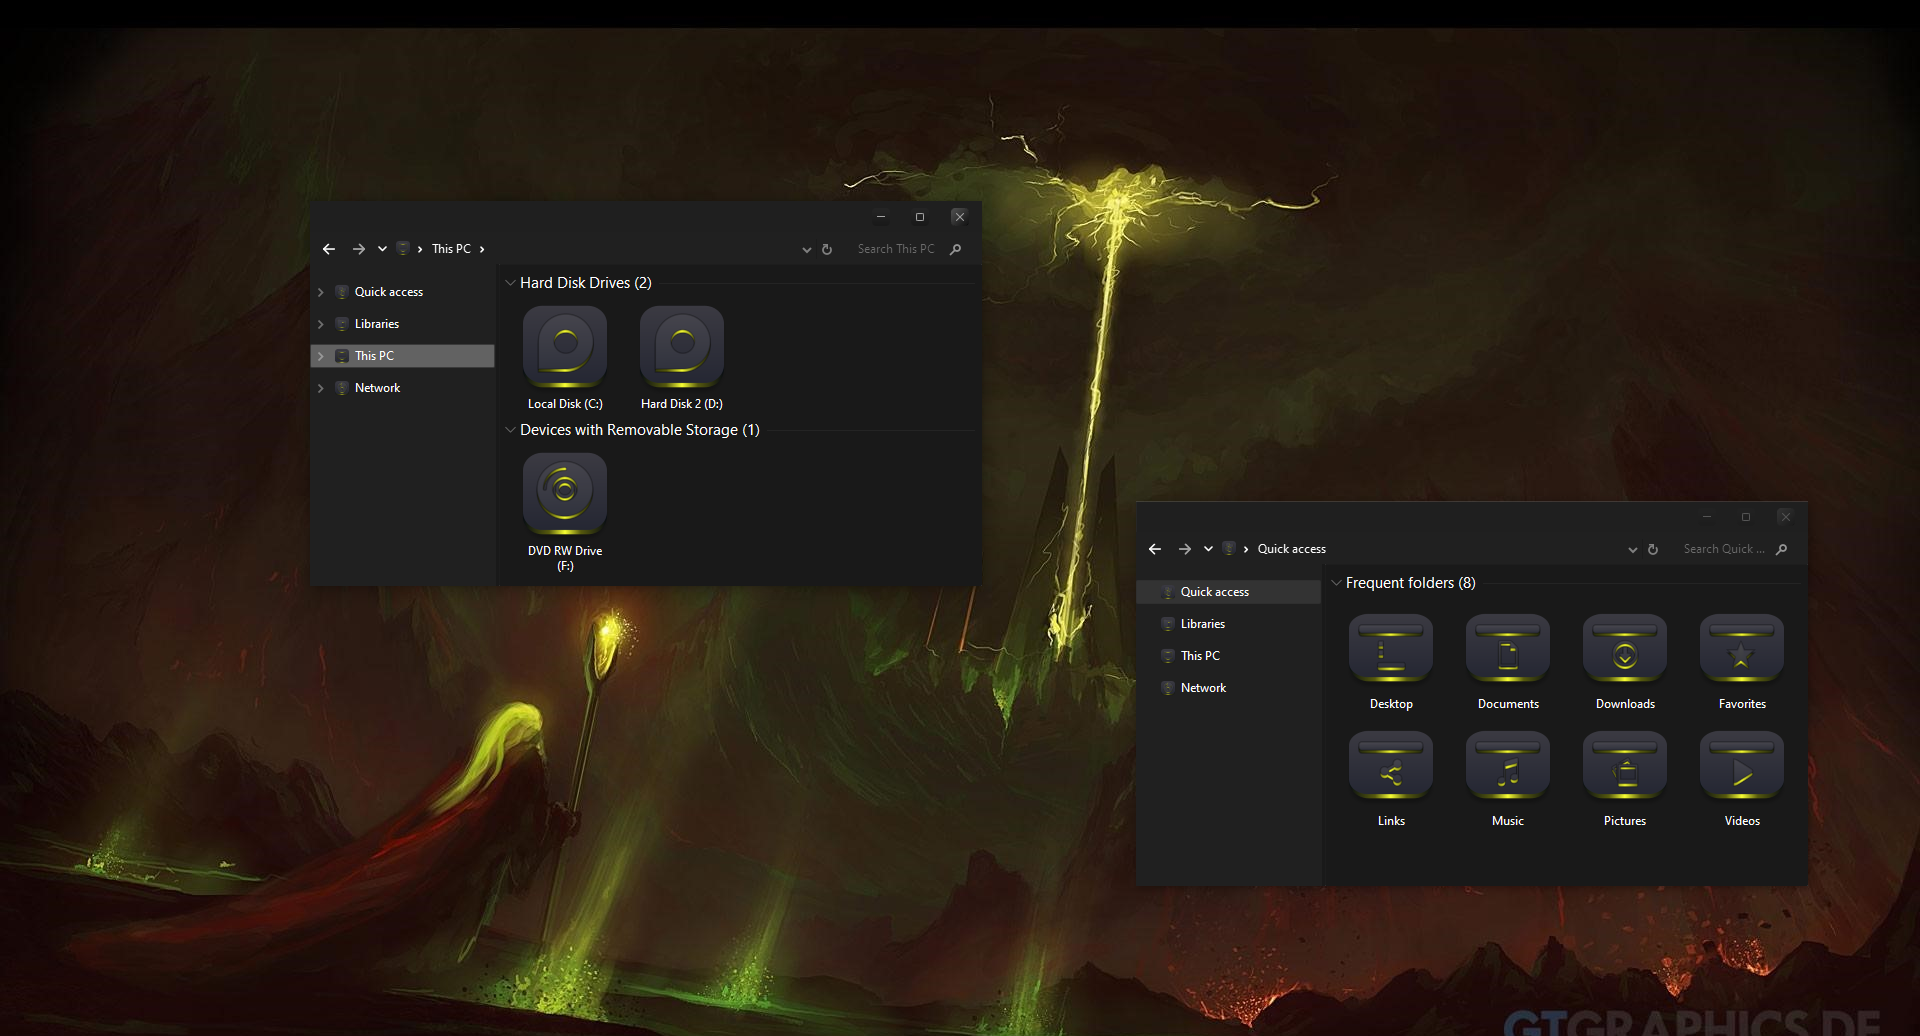Click the address bar icon in Quick access window
Image resolution: width=1920 pixels, height=1036 pixels.
coord(1229,549)
